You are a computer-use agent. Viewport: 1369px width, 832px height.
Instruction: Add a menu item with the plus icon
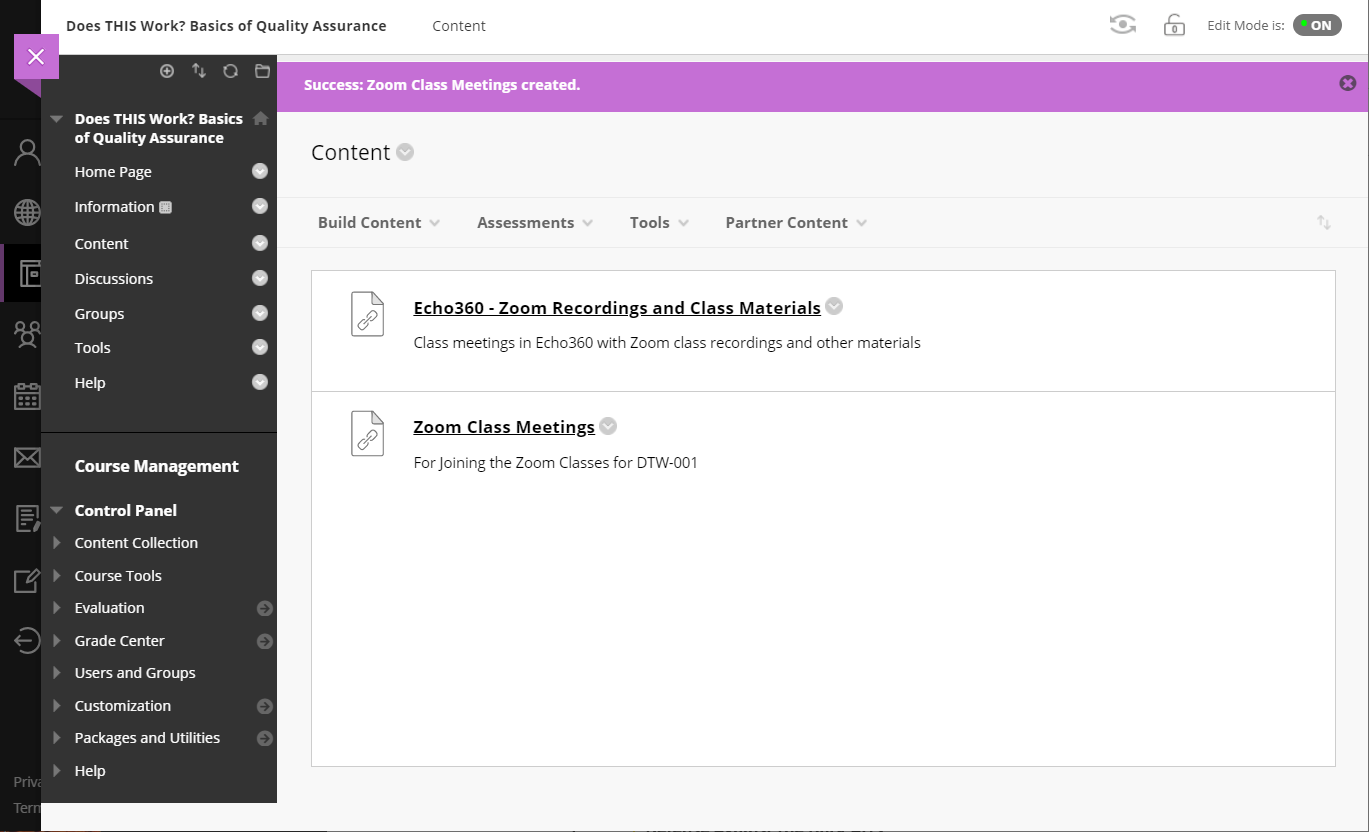point(167,71)
